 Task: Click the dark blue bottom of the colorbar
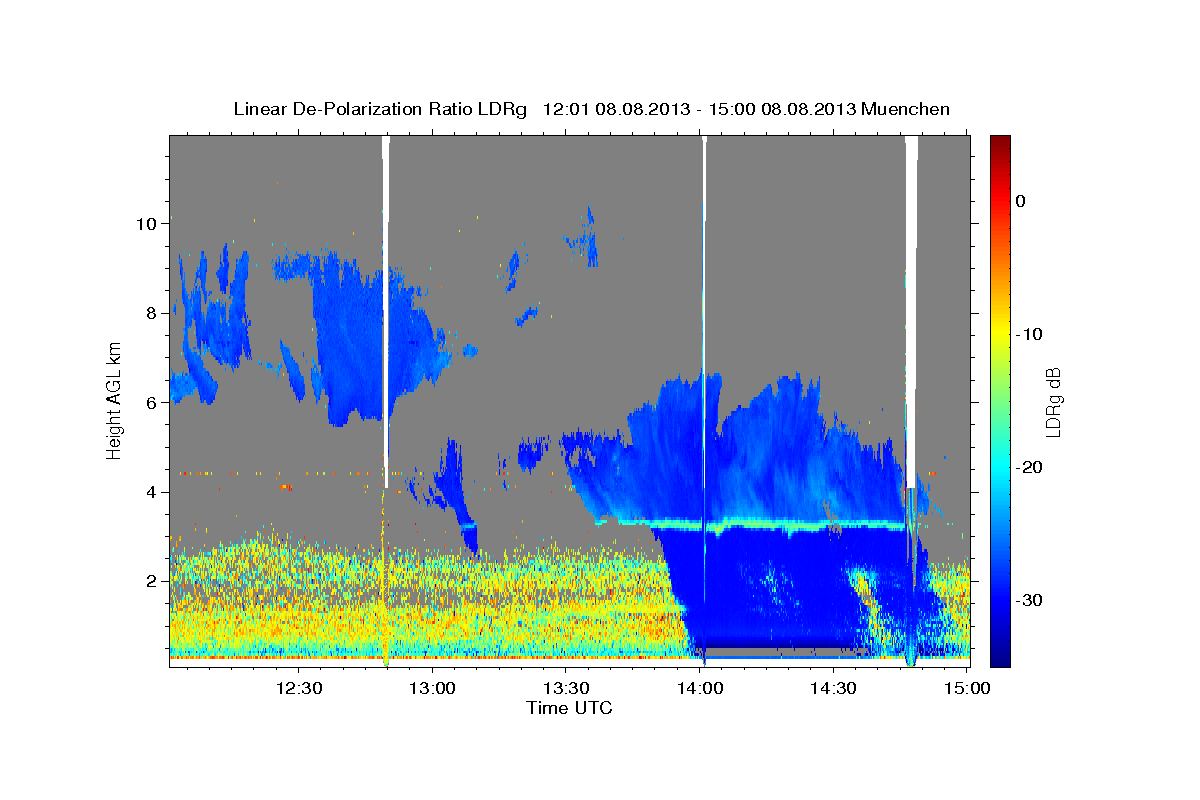click(1000, 655)
